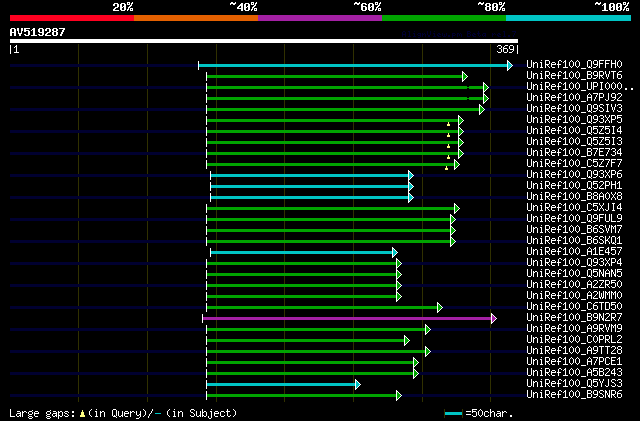Image resolution: width=640 pixels, height=421 pixels.
Task: Click the arrowhead ending the Q9FFH0 alignment
Action: tap(510, 65)
